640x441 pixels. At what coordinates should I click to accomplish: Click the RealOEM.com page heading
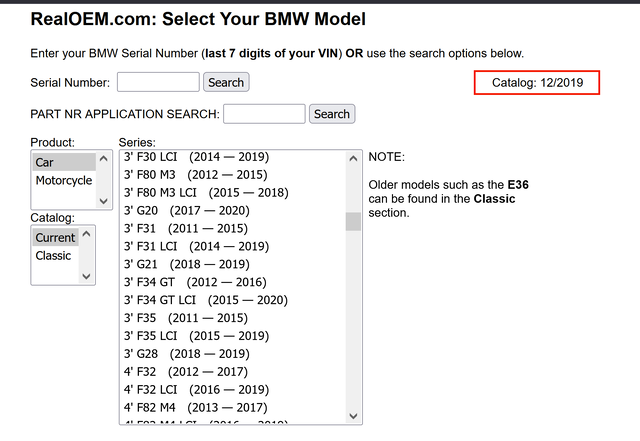(198, 19)
